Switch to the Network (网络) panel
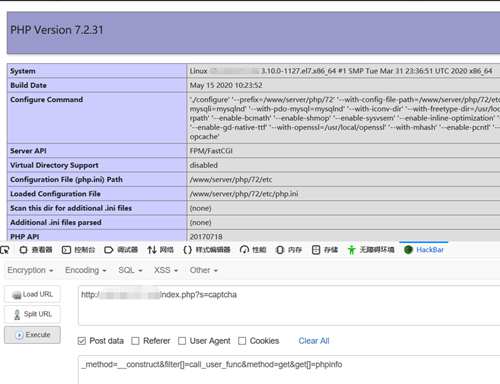This screenshot has height=384, width=500. coord(161,250)
